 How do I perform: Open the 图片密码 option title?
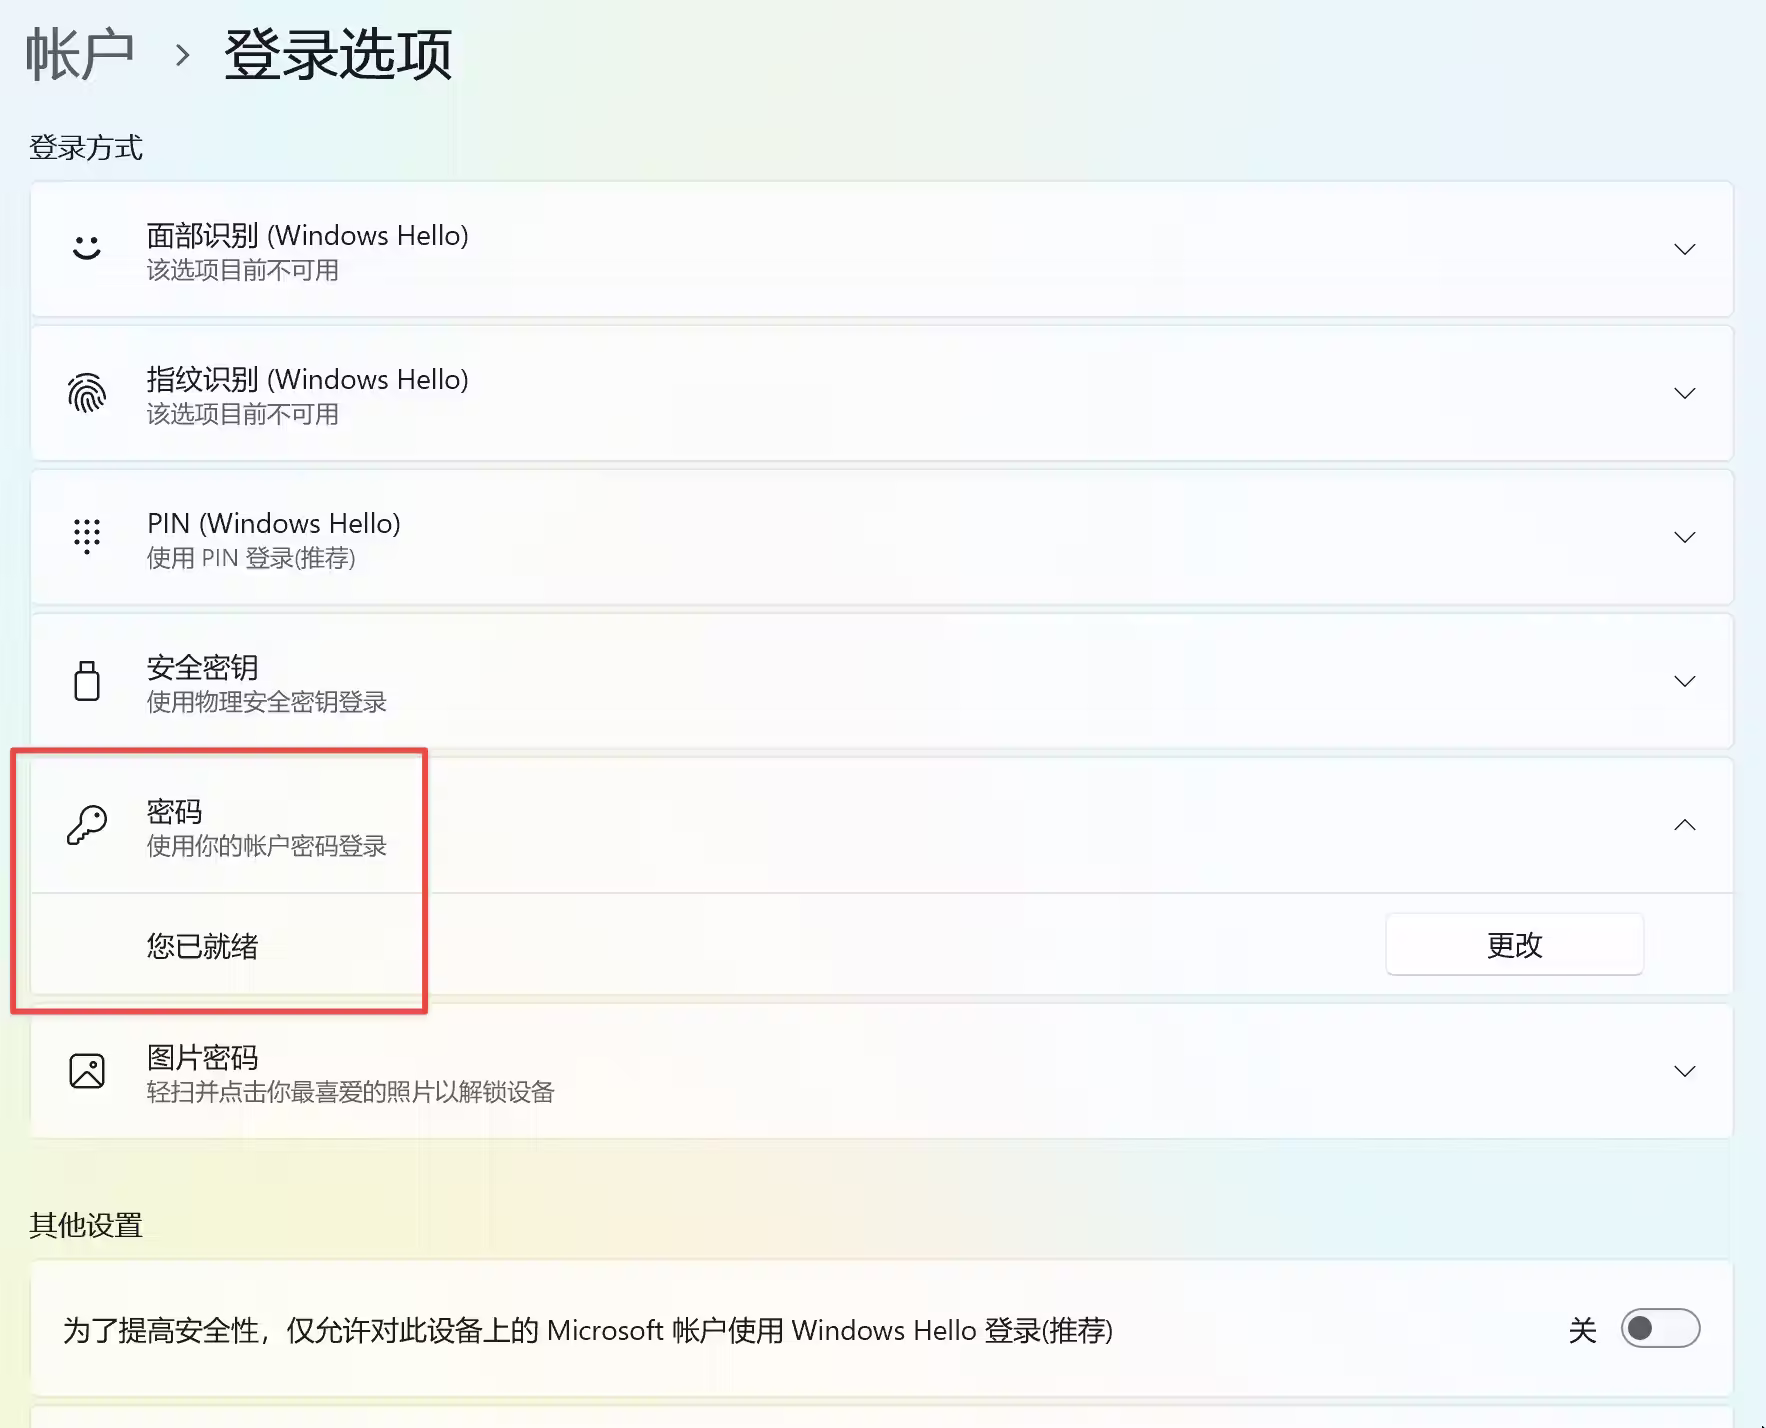point(203,1057)
